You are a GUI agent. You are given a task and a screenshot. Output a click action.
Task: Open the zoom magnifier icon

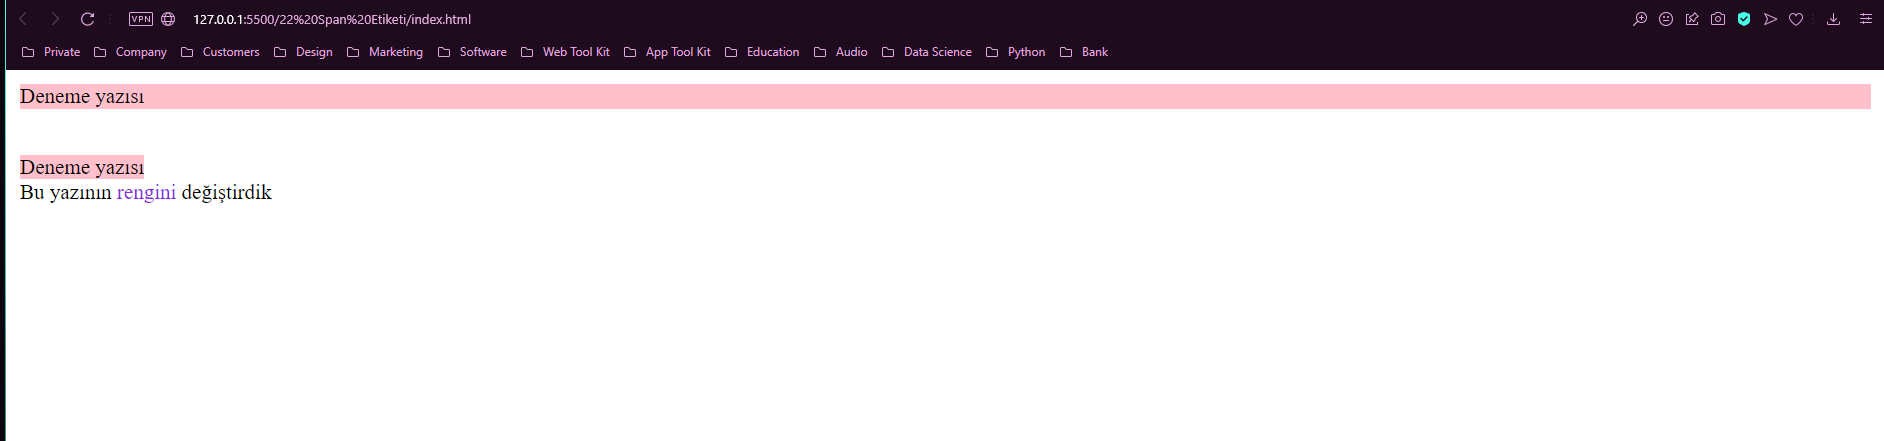pyautogui.click(x=1640, y=19)
